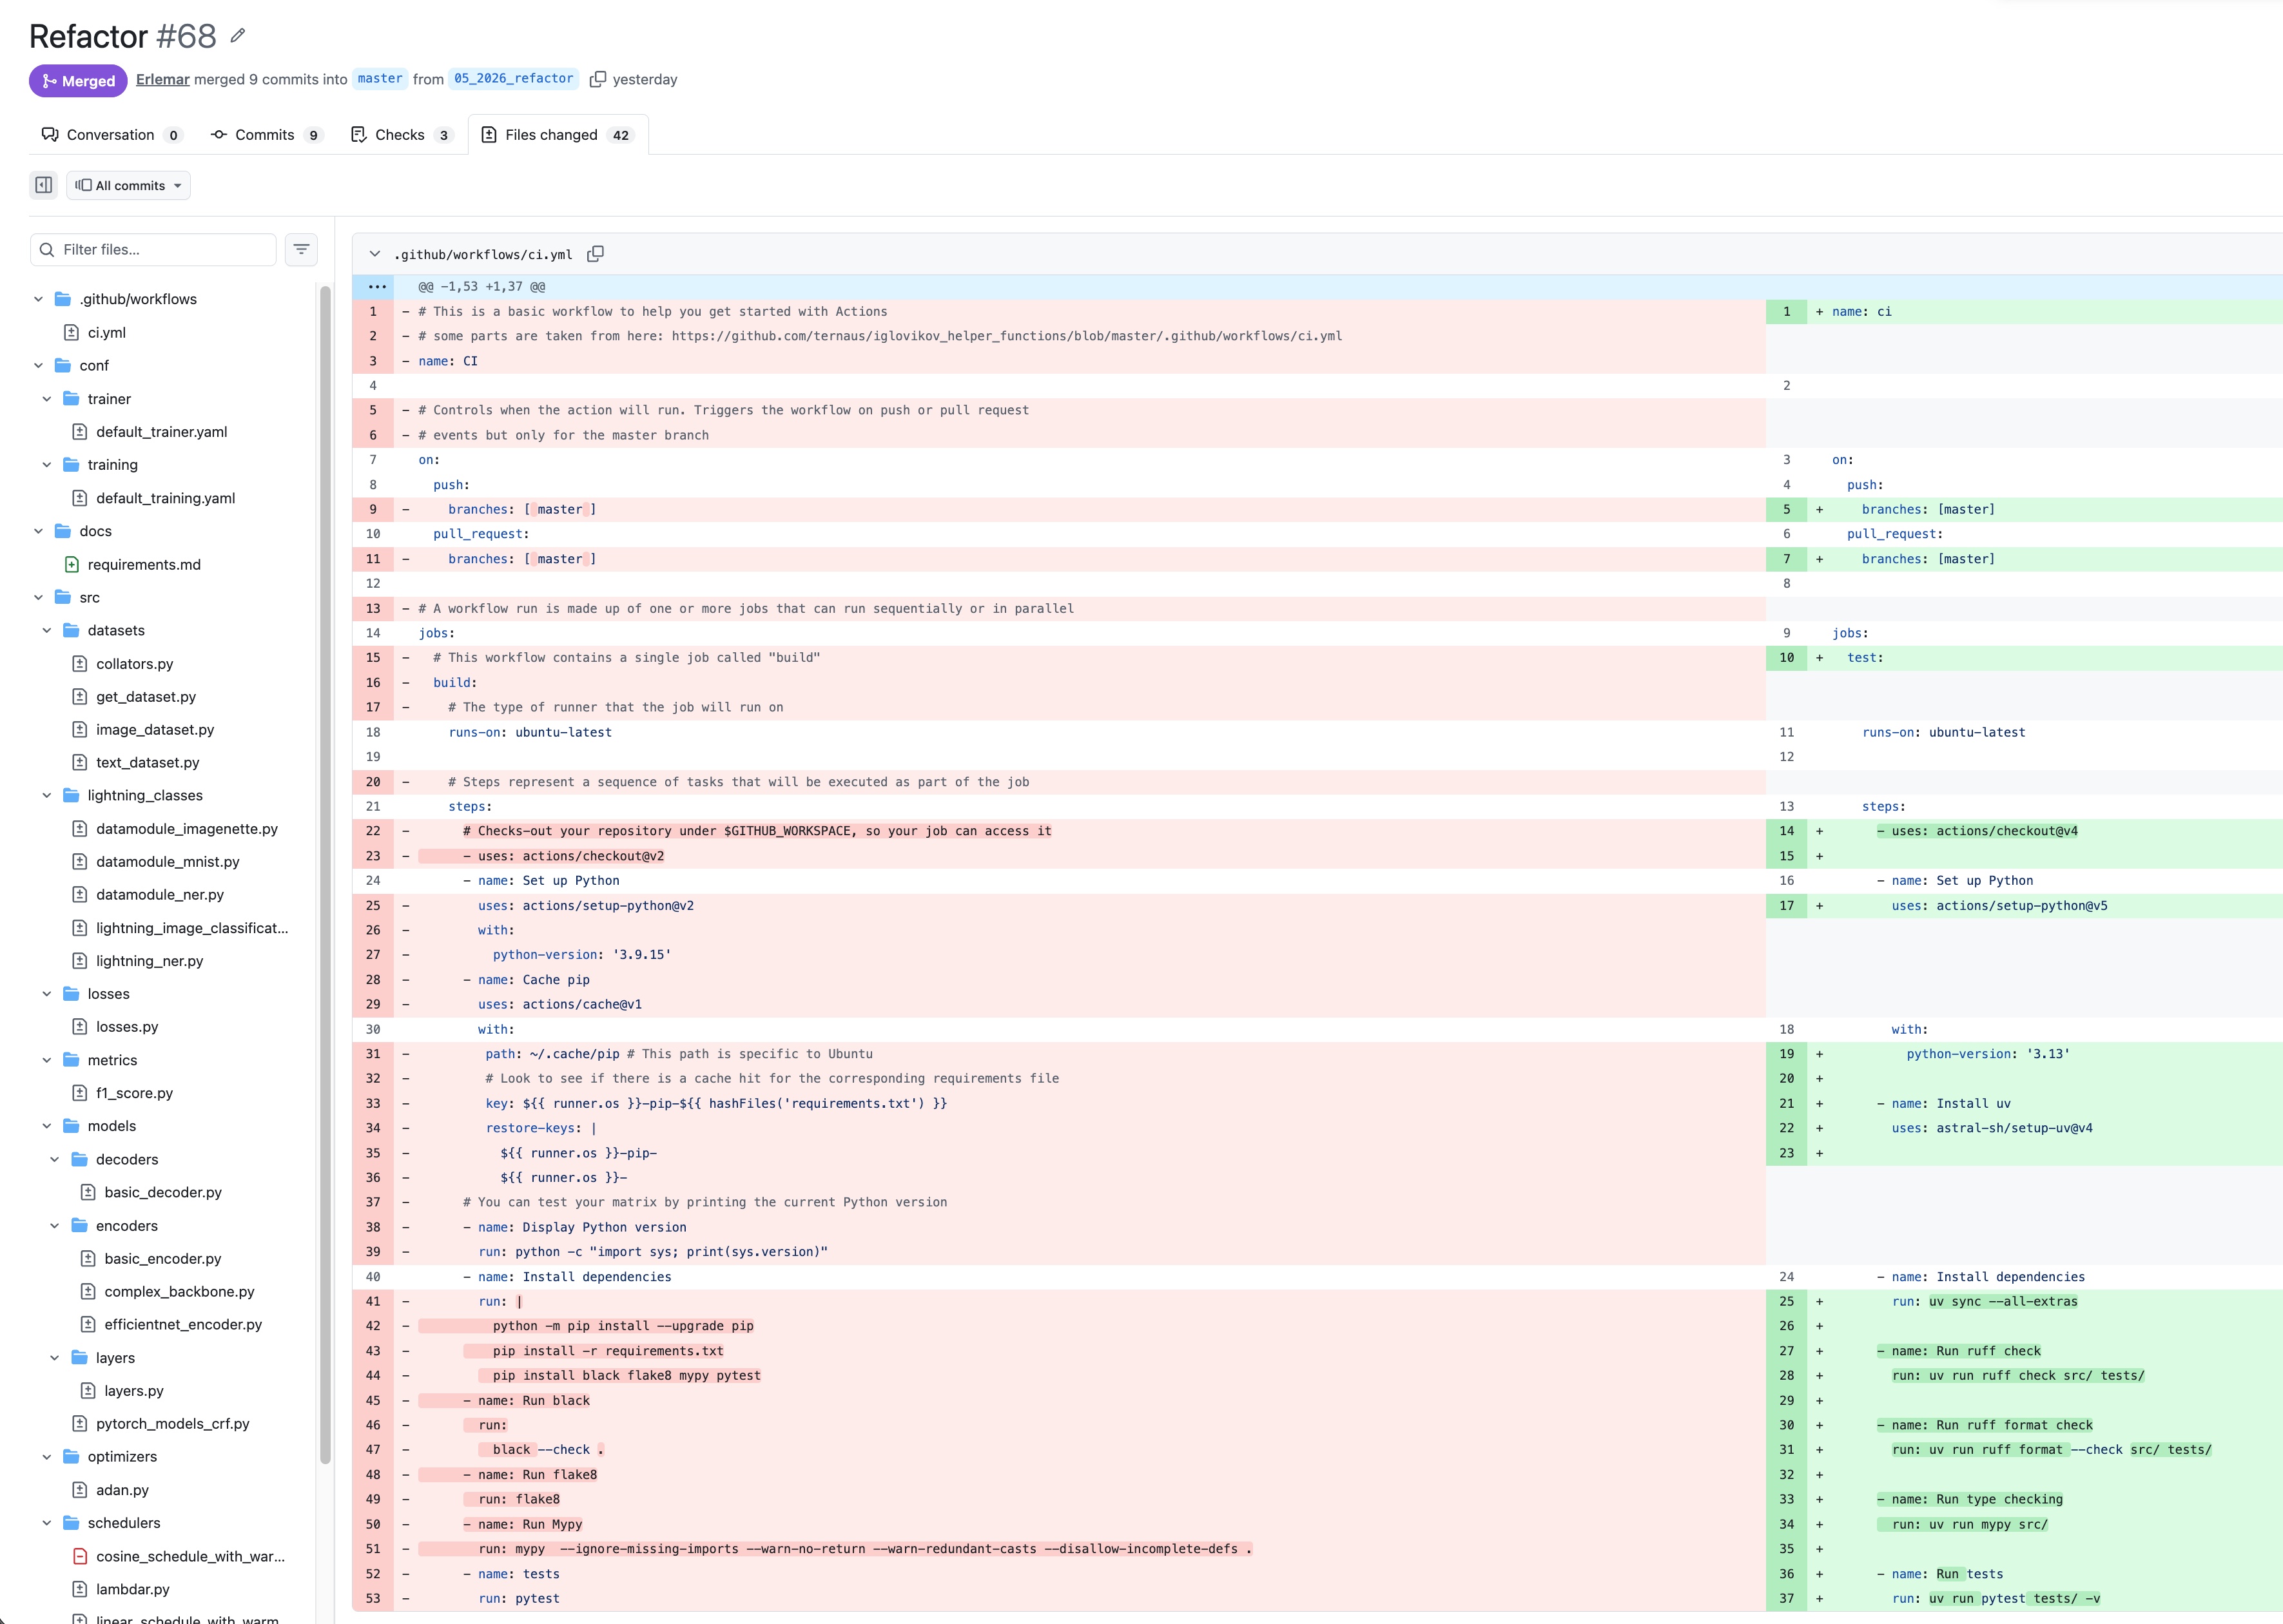
Task: Click the yesterday timestamp
Action: tap(645, 79)
